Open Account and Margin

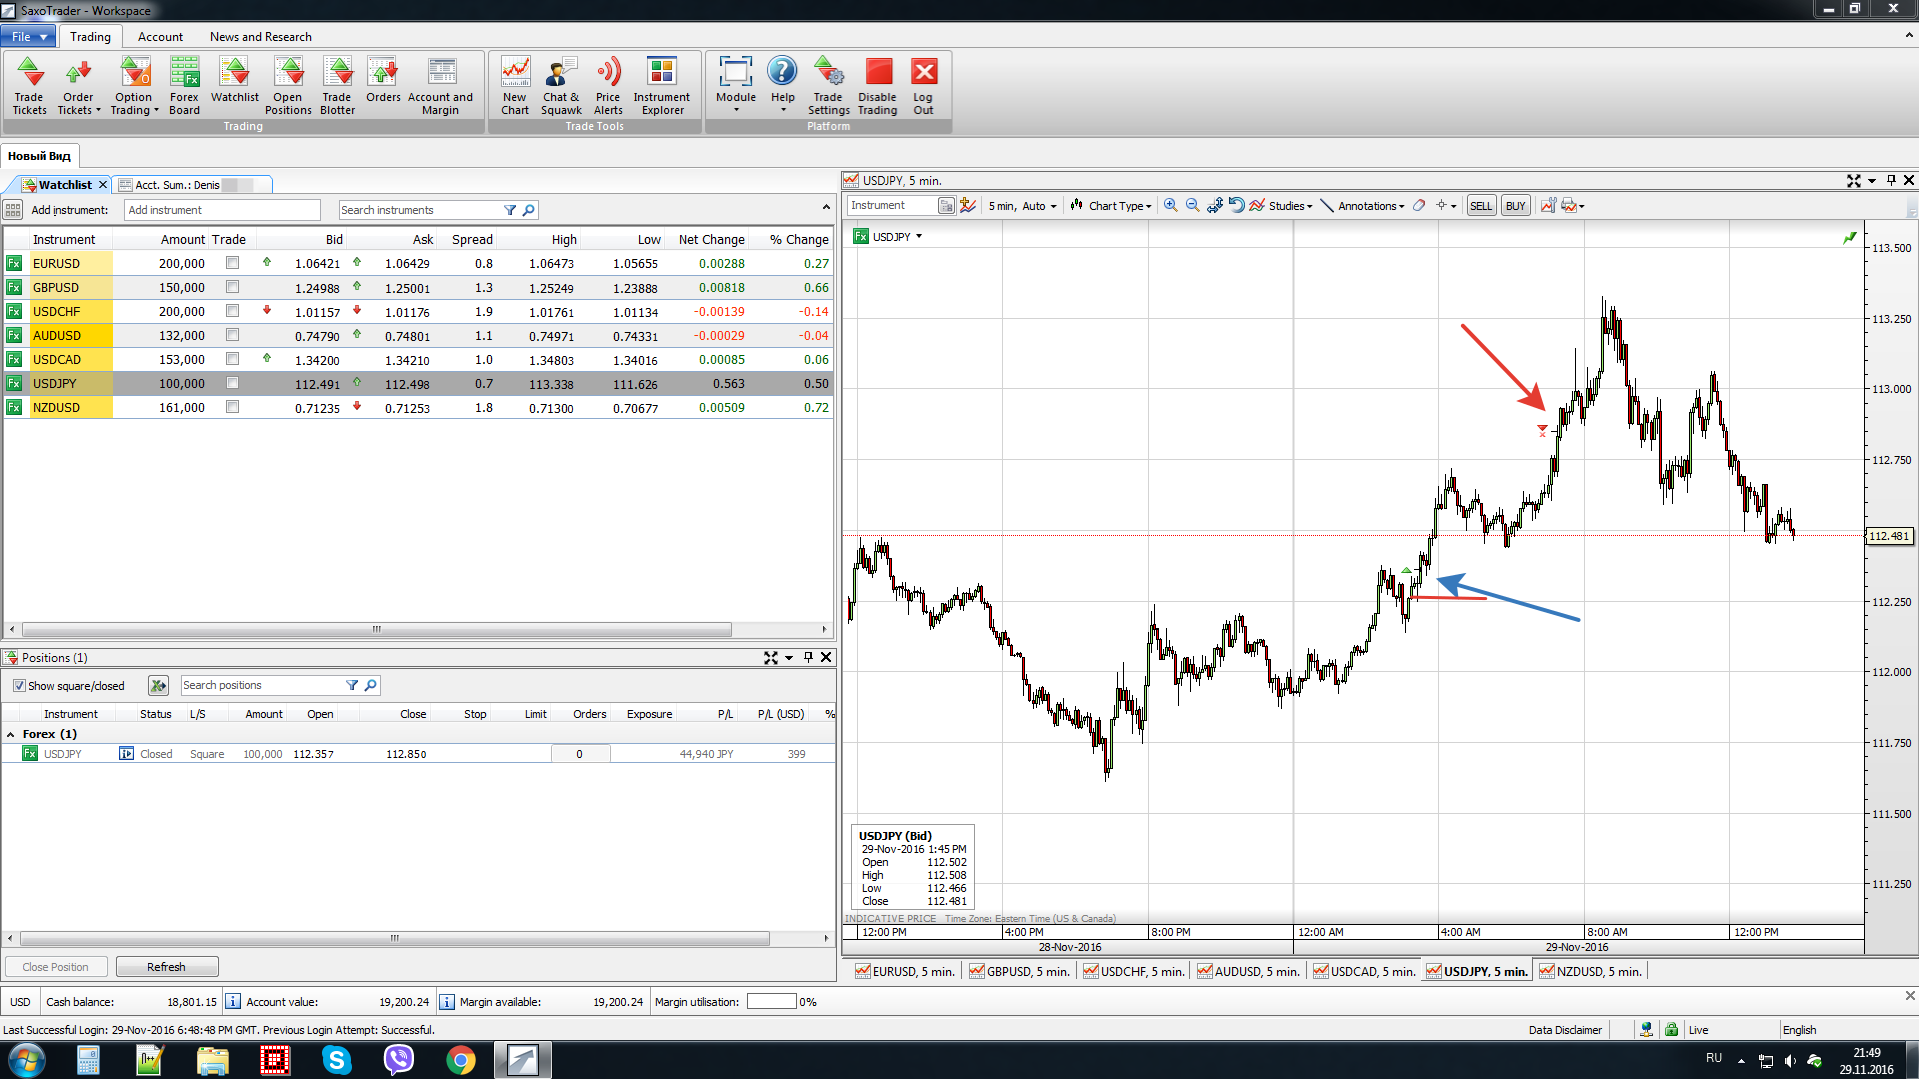[440, 86]
